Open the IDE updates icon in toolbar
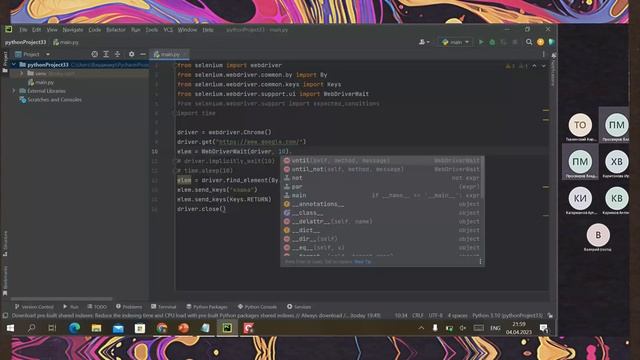Viewport: 640px width, 360px height. pos(540,42)
